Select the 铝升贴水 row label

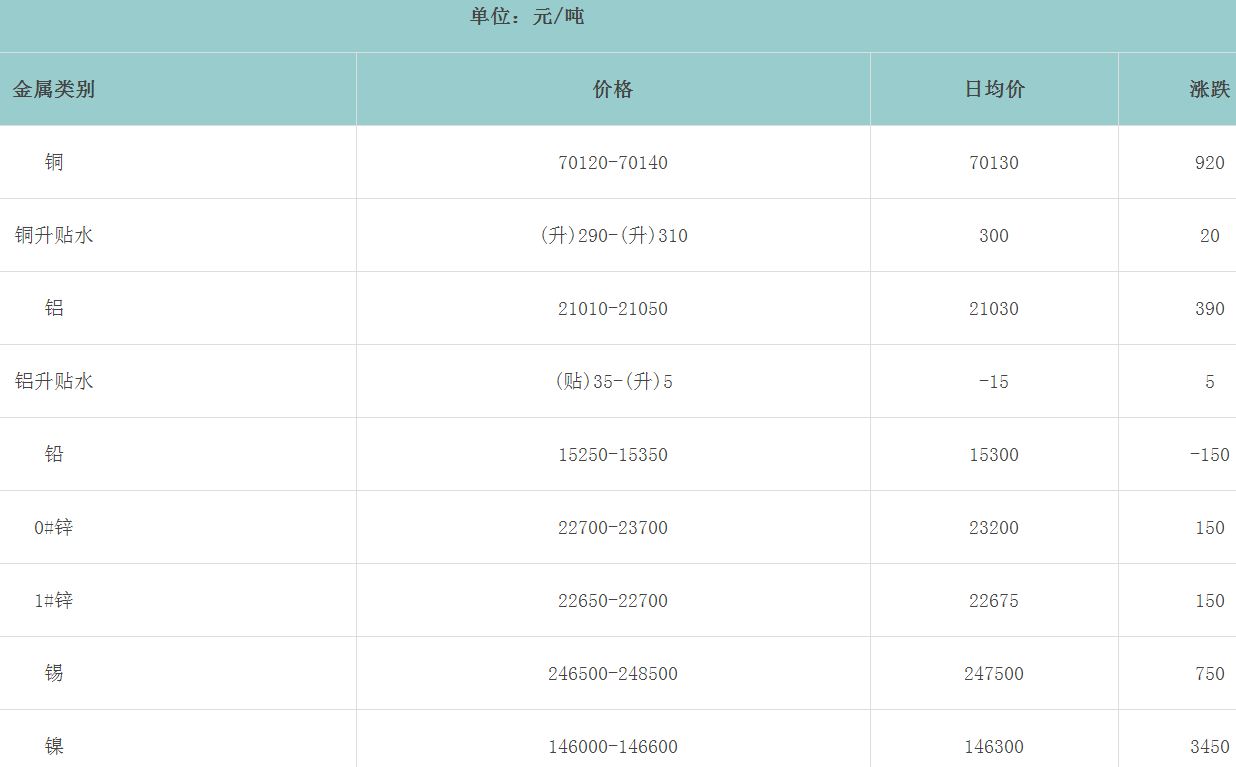tap(54, 381)
